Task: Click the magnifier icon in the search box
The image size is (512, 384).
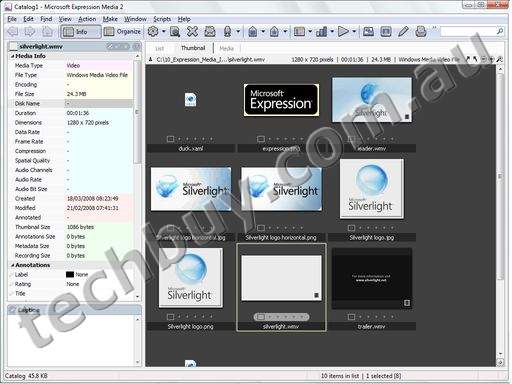Action: click(499, 32)
